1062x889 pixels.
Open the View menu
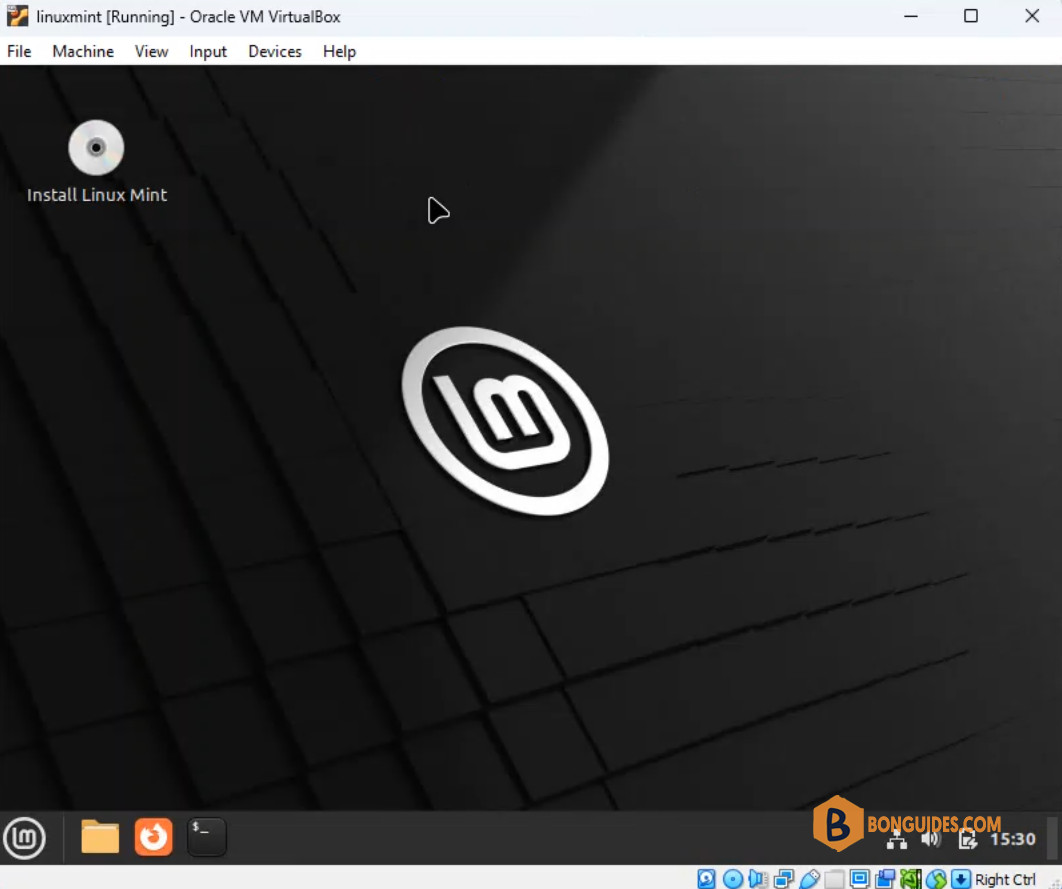pos(151,51)
